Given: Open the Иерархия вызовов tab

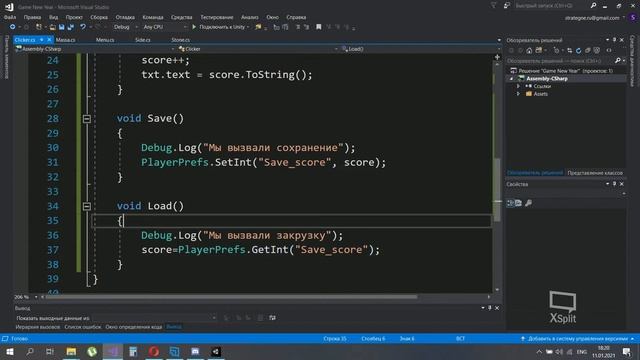Looking at the screenshot, I should click(x=38, y=327).
